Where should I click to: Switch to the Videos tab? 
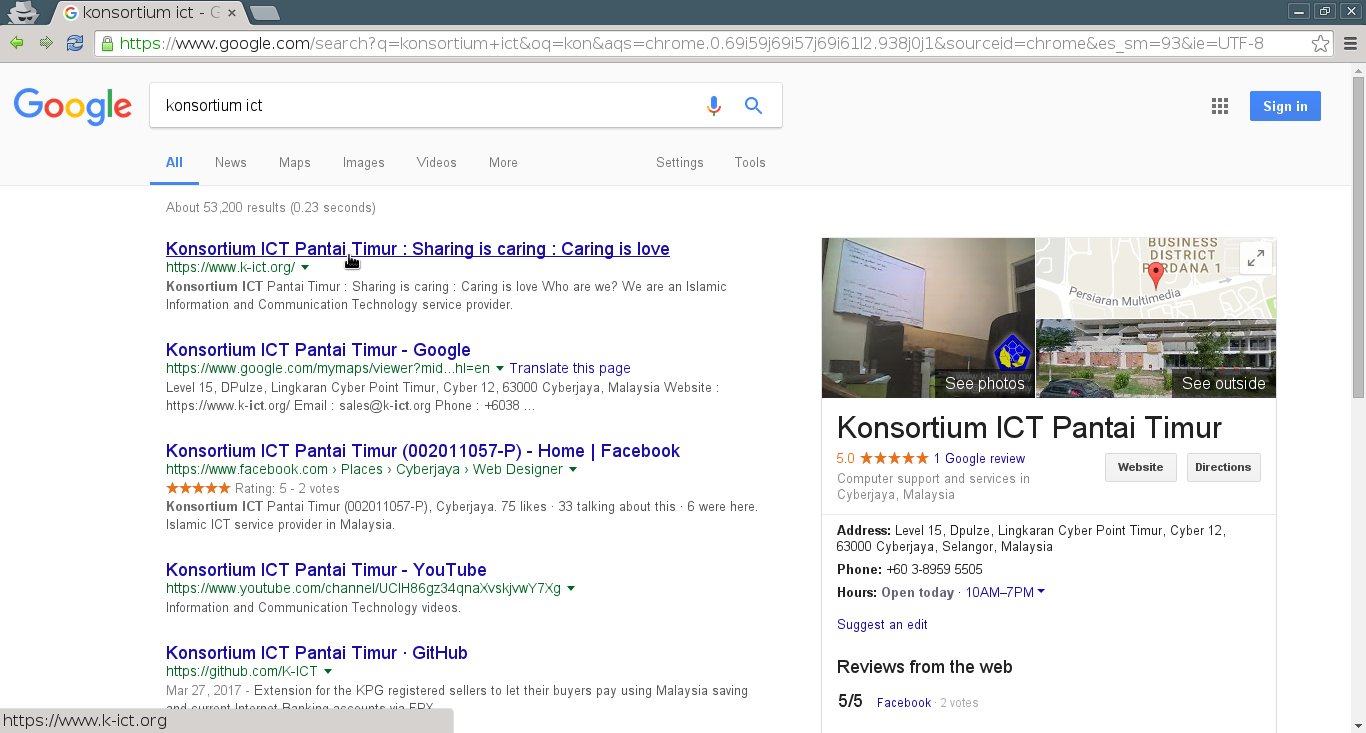pyautogui.click(x=436, y=162)
